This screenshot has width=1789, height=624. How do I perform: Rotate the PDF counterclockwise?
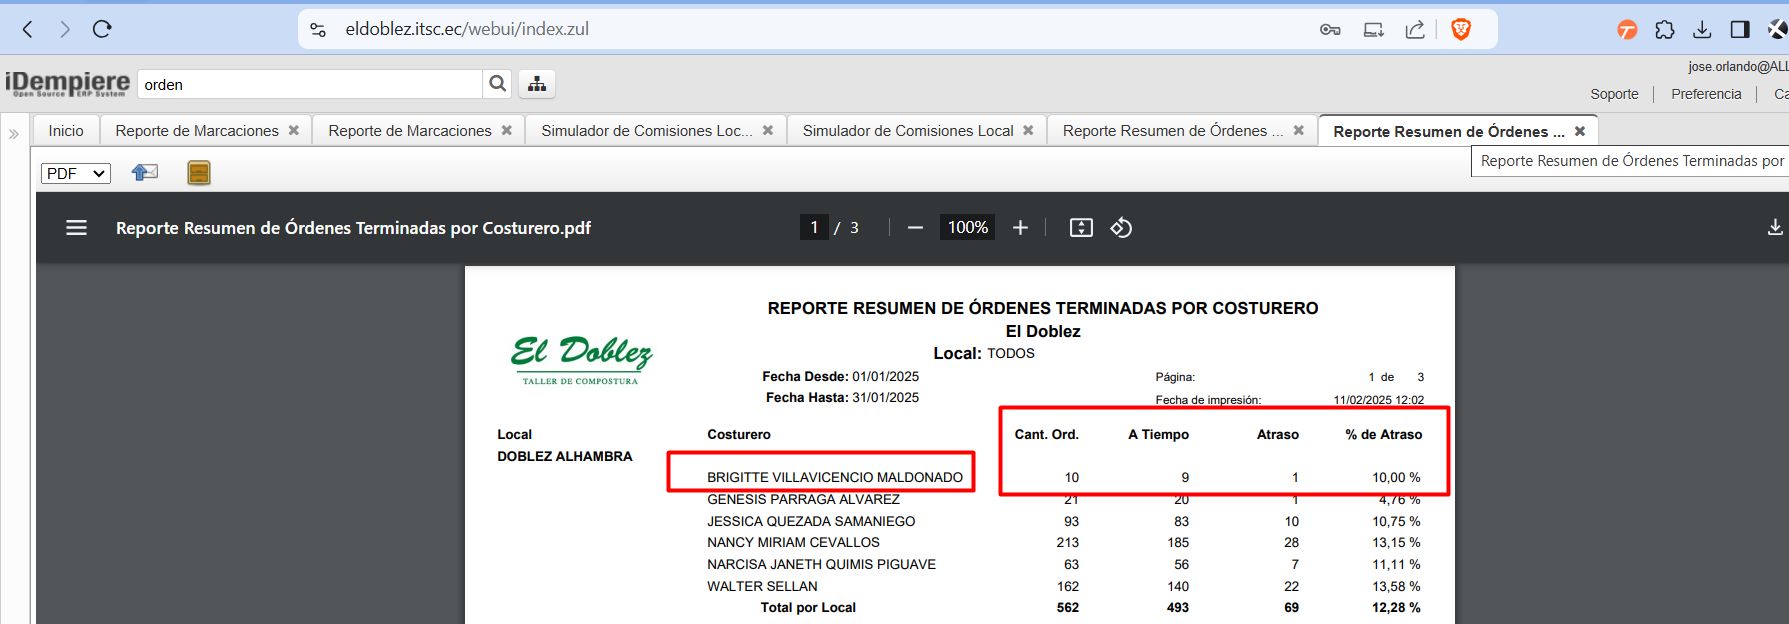1121,228
